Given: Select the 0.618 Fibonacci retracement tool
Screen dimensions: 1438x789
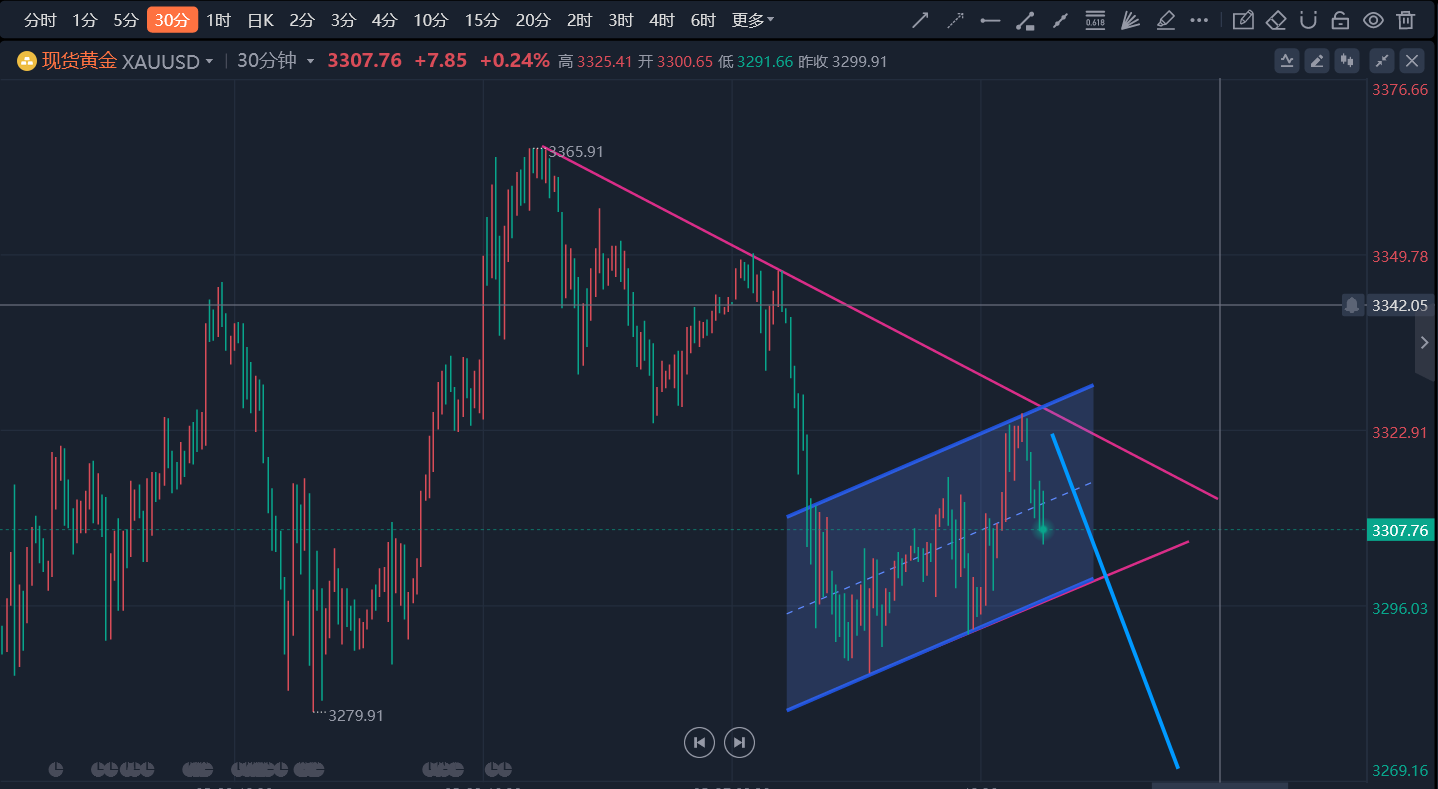Looking at the screenshot, I should pos(1095,20).
